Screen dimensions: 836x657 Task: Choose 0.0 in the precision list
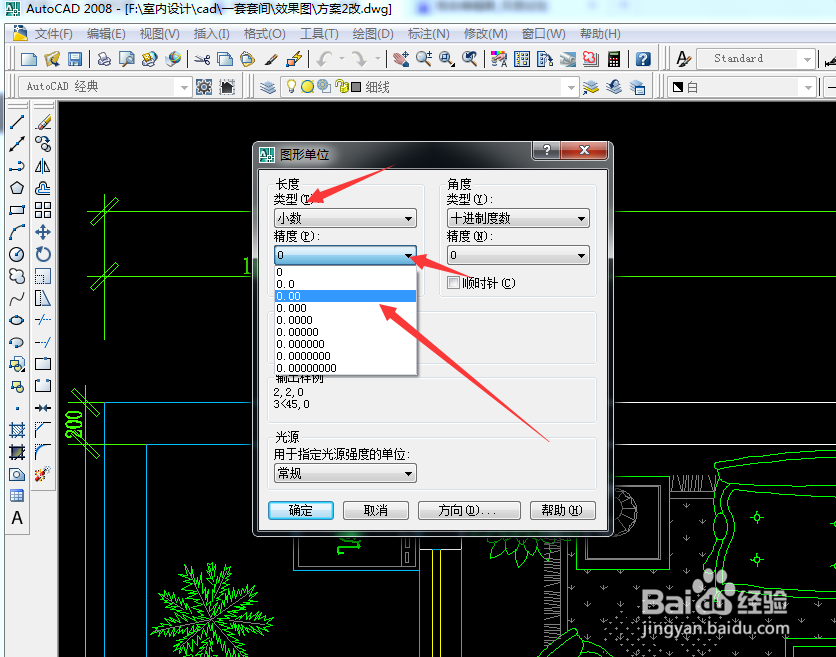tap(345, 284)
